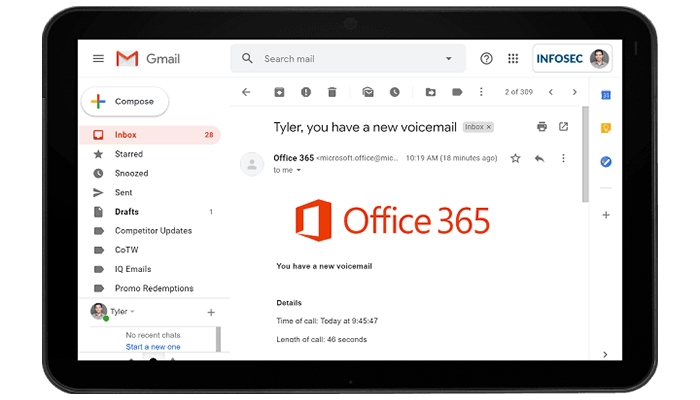Star the Office 365 message
This screenshot has width=700, height=400.
[516, 158]
